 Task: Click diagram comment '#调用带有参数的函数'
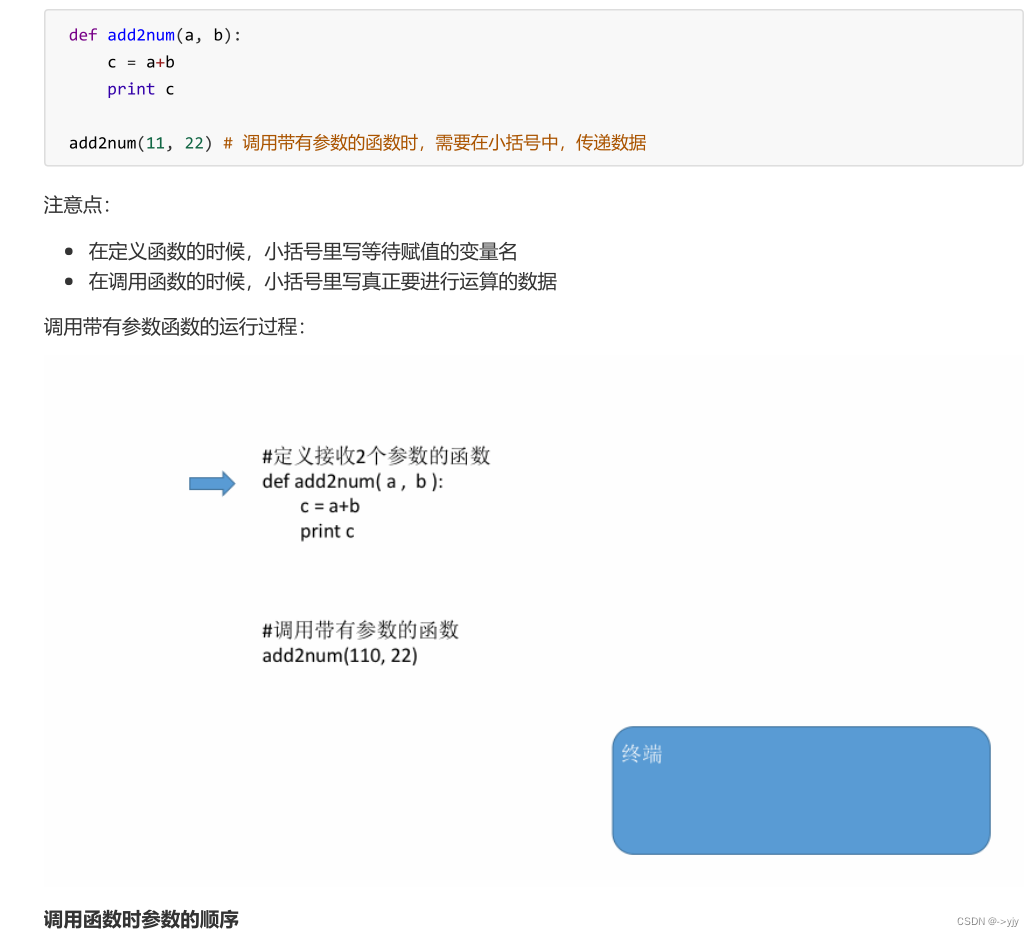coord(360,630)
